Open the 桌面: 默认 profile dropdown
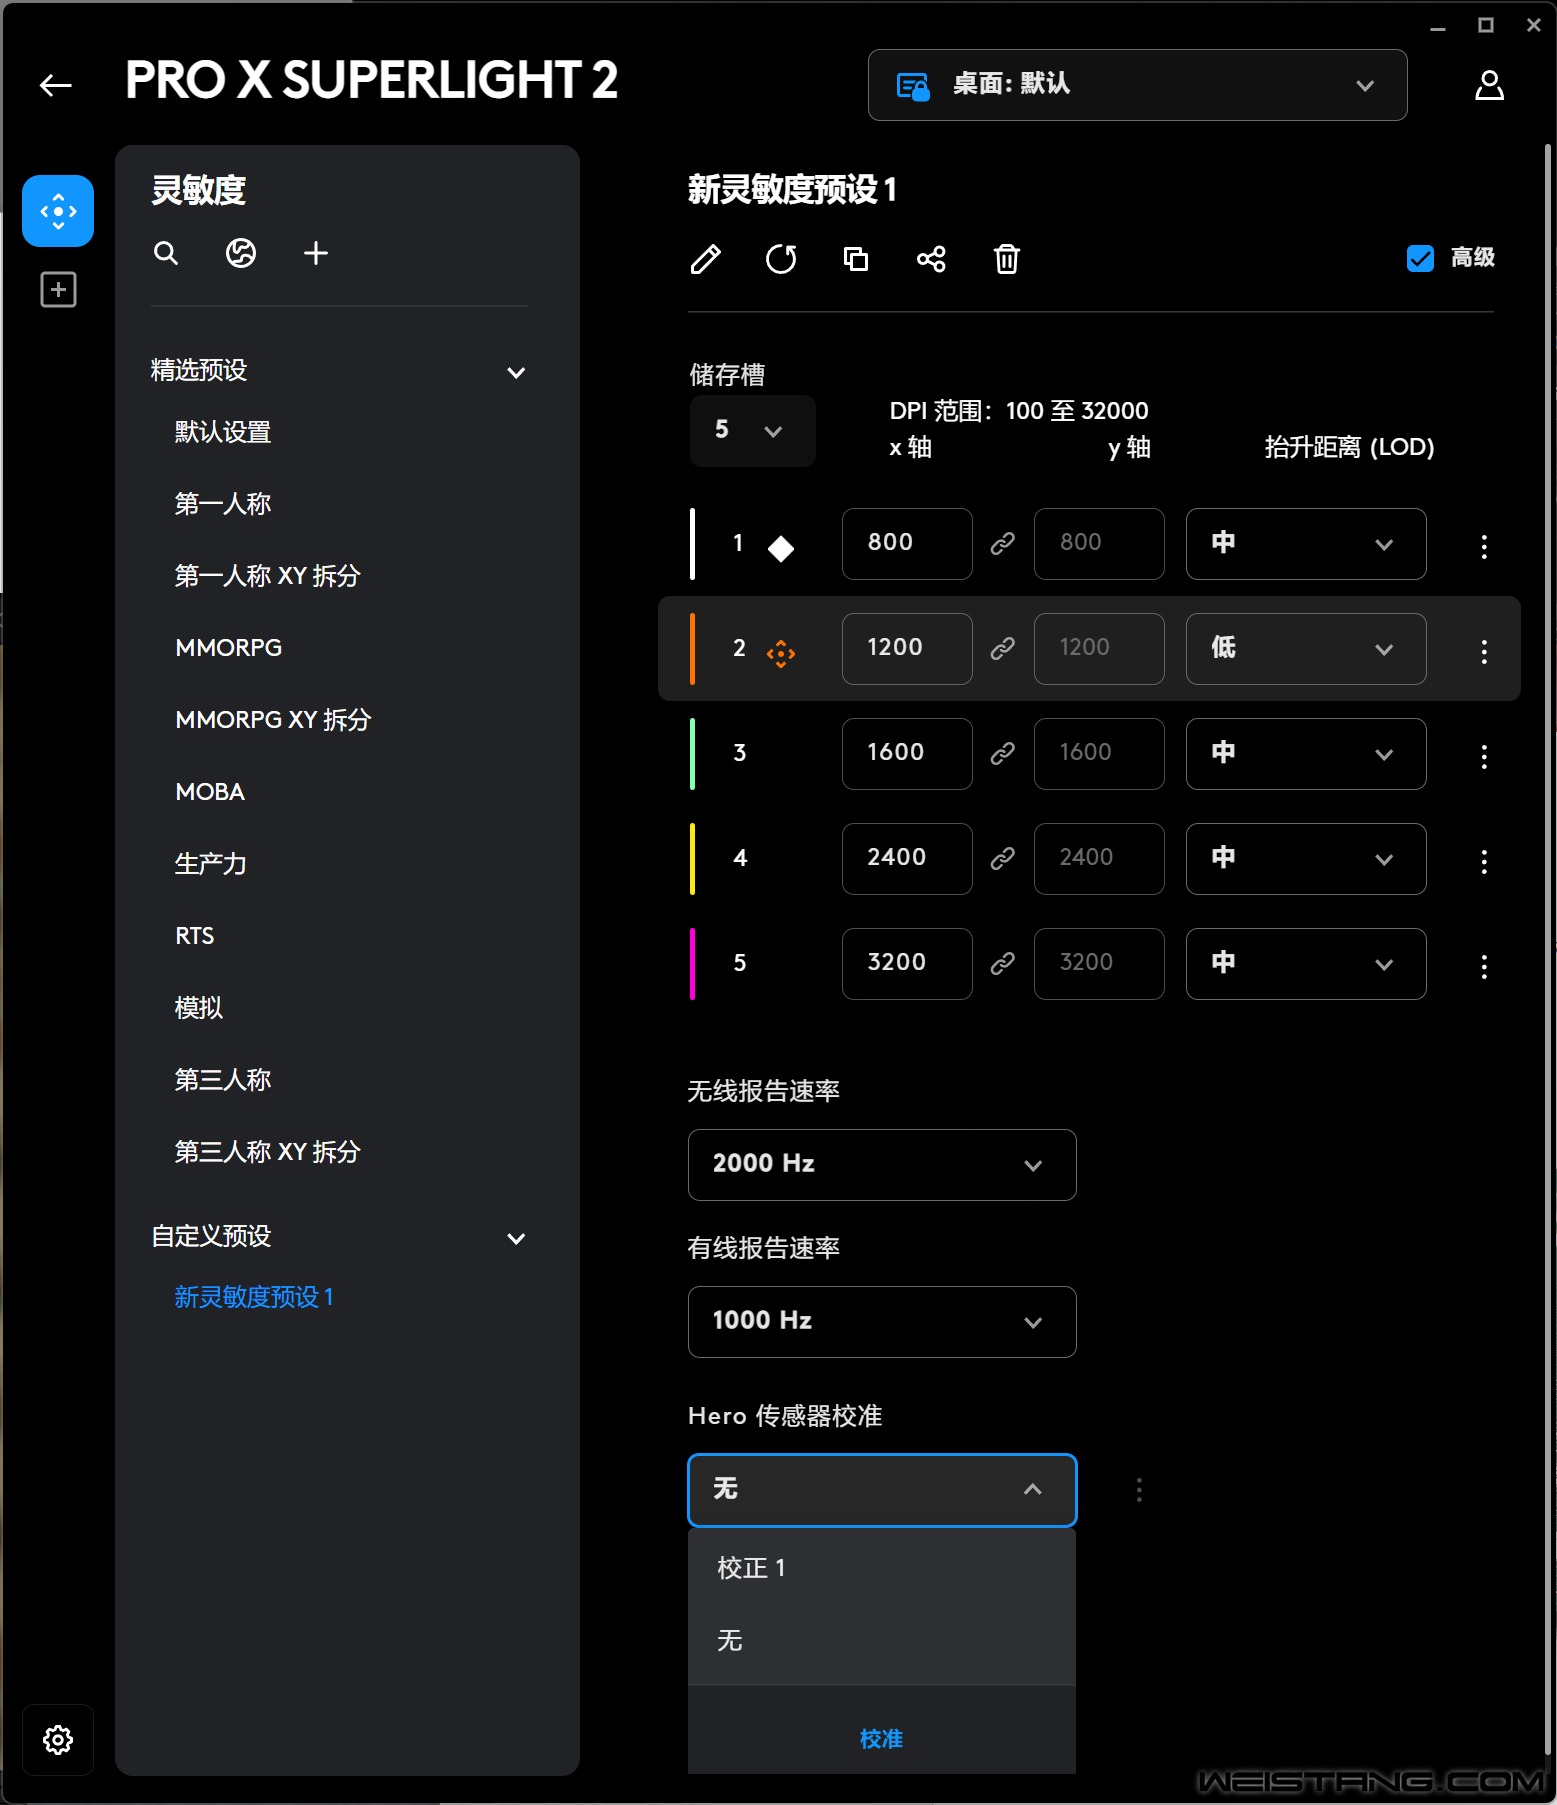Screen dimensions: 1557x1805 (x=1137, y=85)
